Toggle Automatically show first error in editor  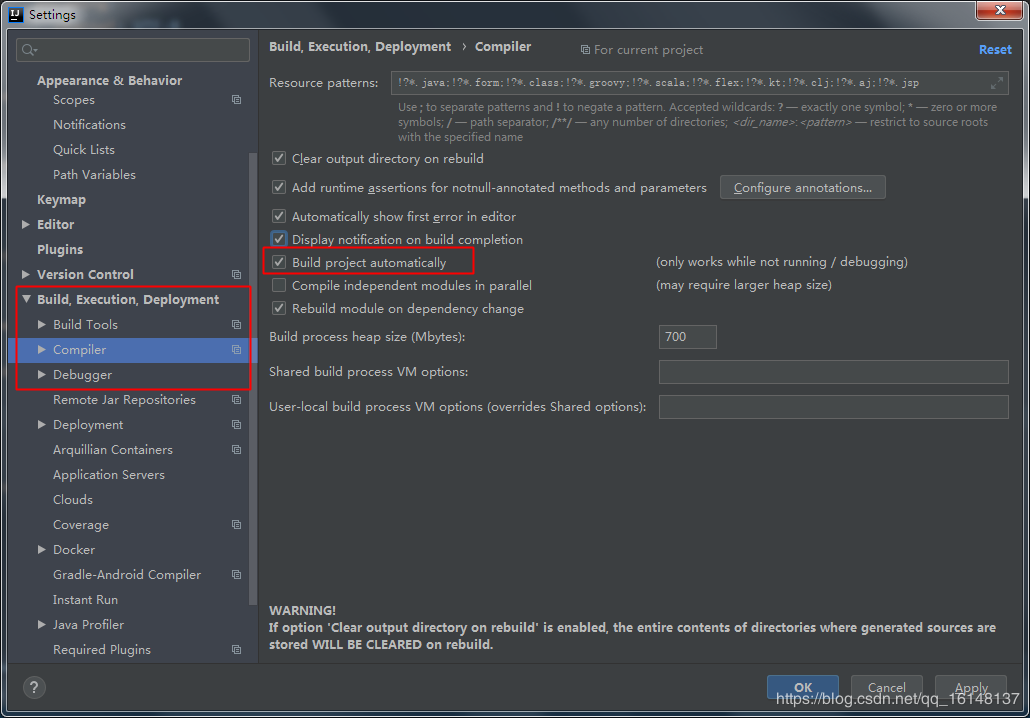click(x=279, y=216)
